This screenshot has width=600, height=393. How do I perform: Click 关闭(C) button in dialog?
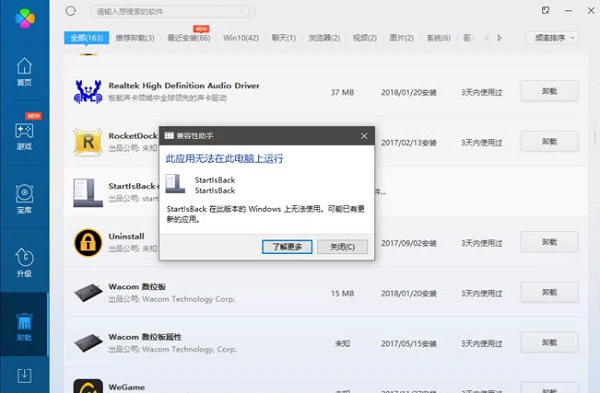(342, 247)
